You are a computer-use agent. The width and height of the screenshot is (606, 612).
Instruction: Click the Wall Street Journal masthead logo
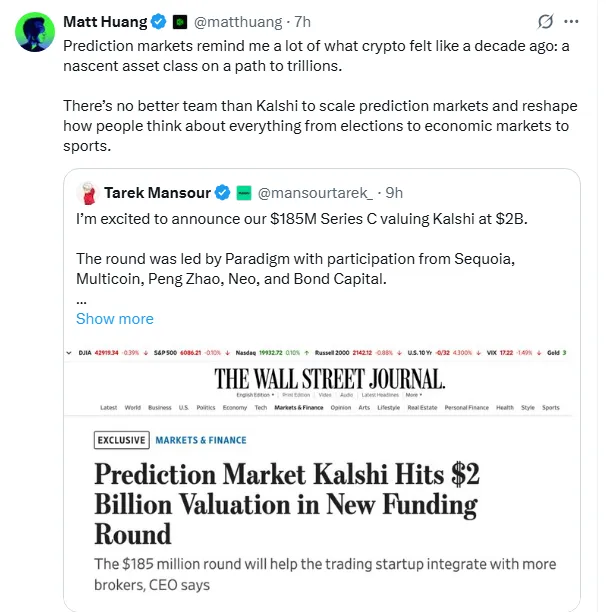click(x=329, y=379)
